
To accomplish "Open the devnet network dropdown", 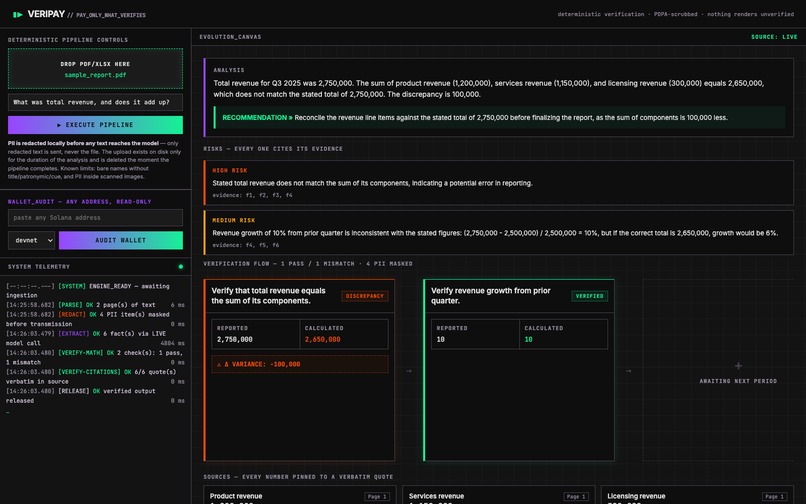I will coord(31,240).
